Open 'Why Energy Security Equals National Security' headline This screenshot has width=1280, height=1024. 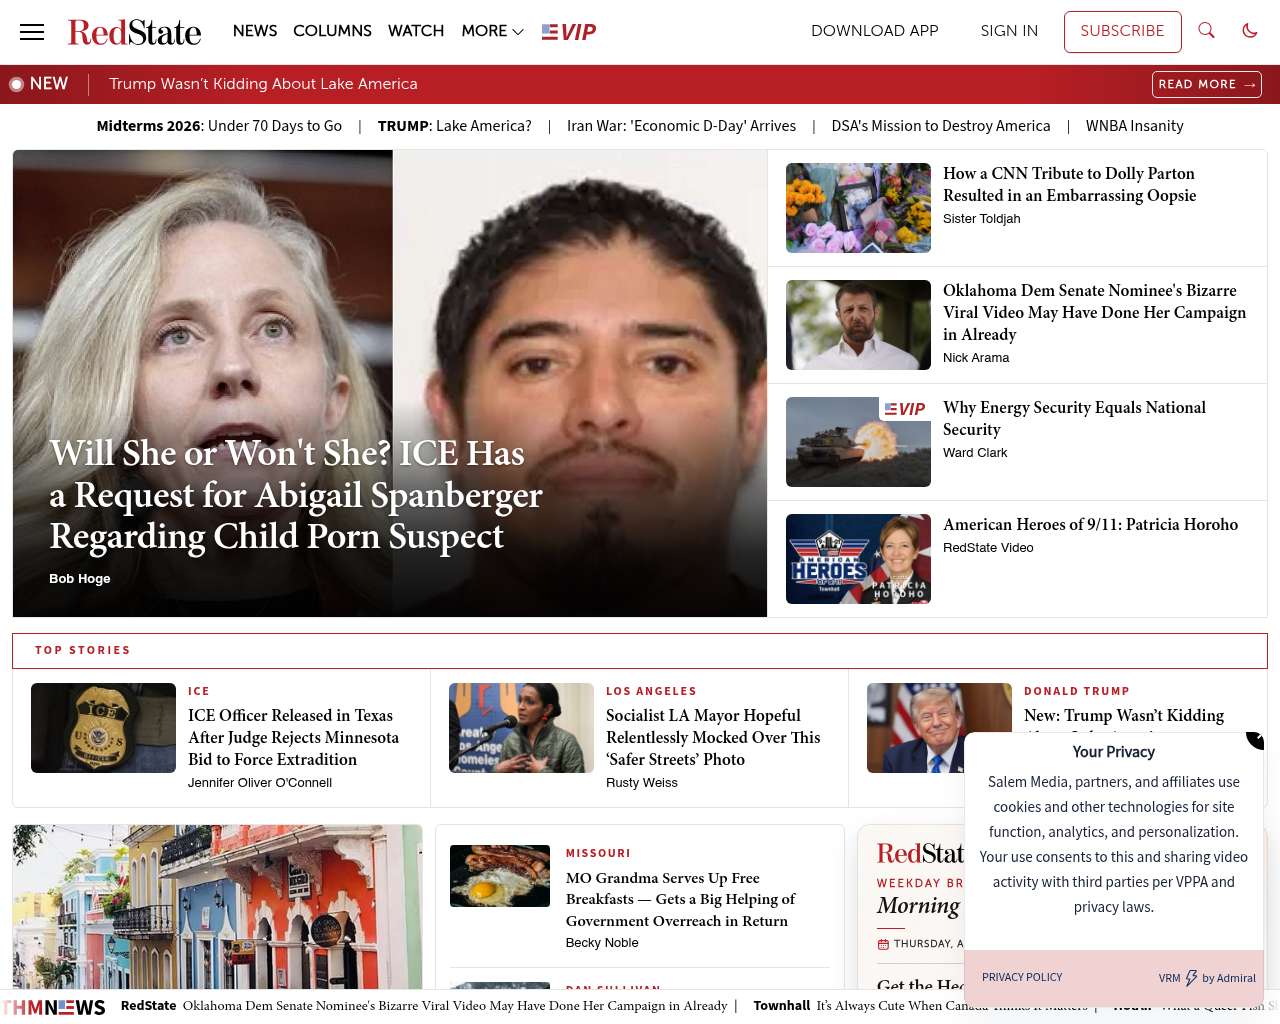click(x=1074, y=419)
